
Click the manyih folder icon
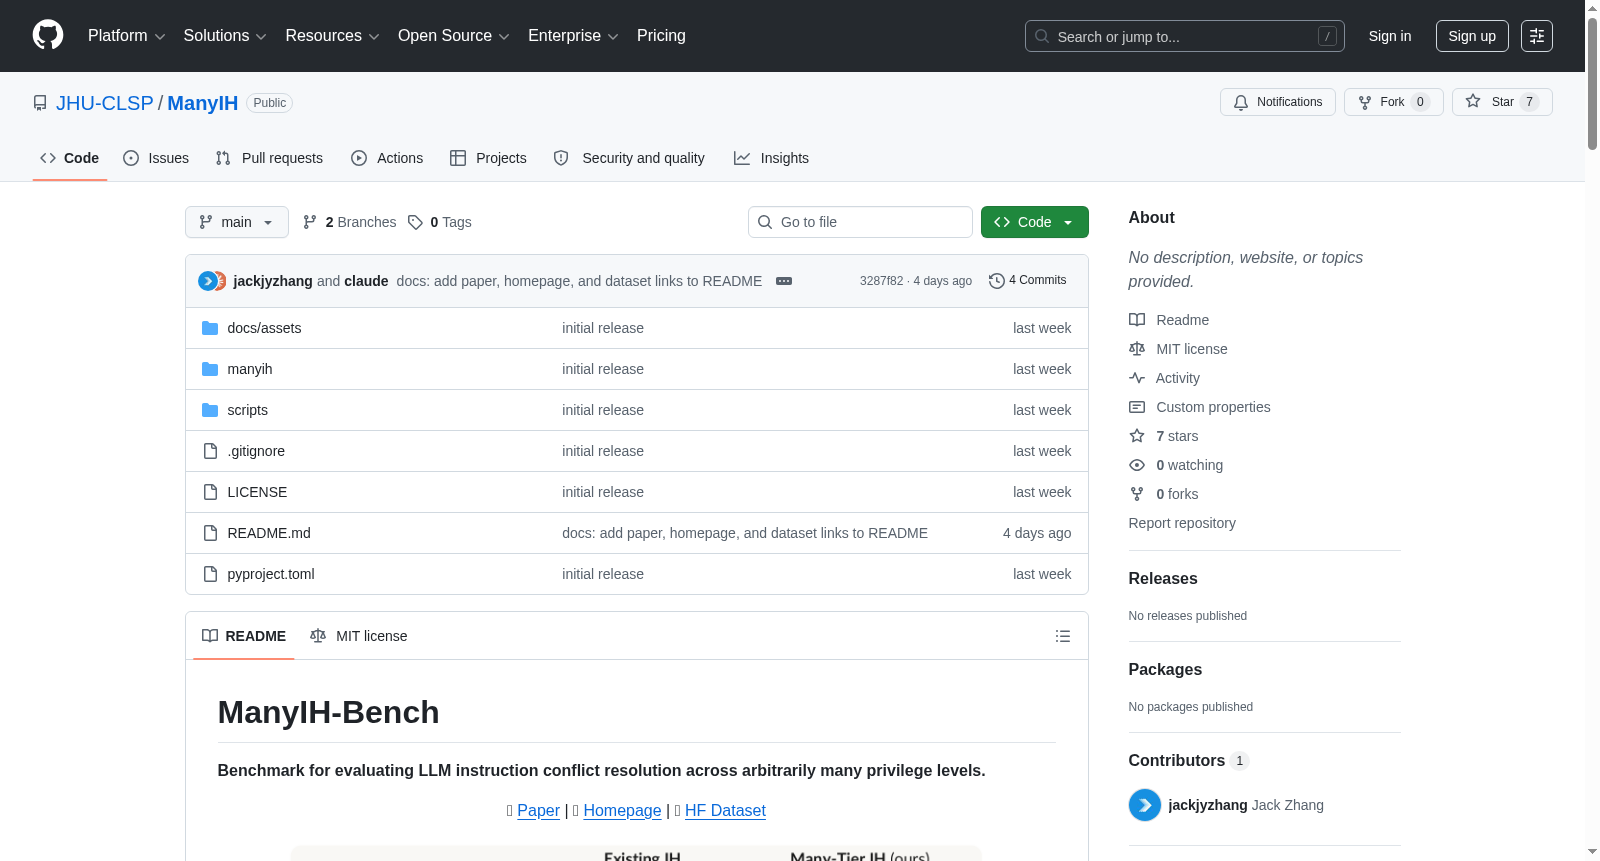click(210, 369)
